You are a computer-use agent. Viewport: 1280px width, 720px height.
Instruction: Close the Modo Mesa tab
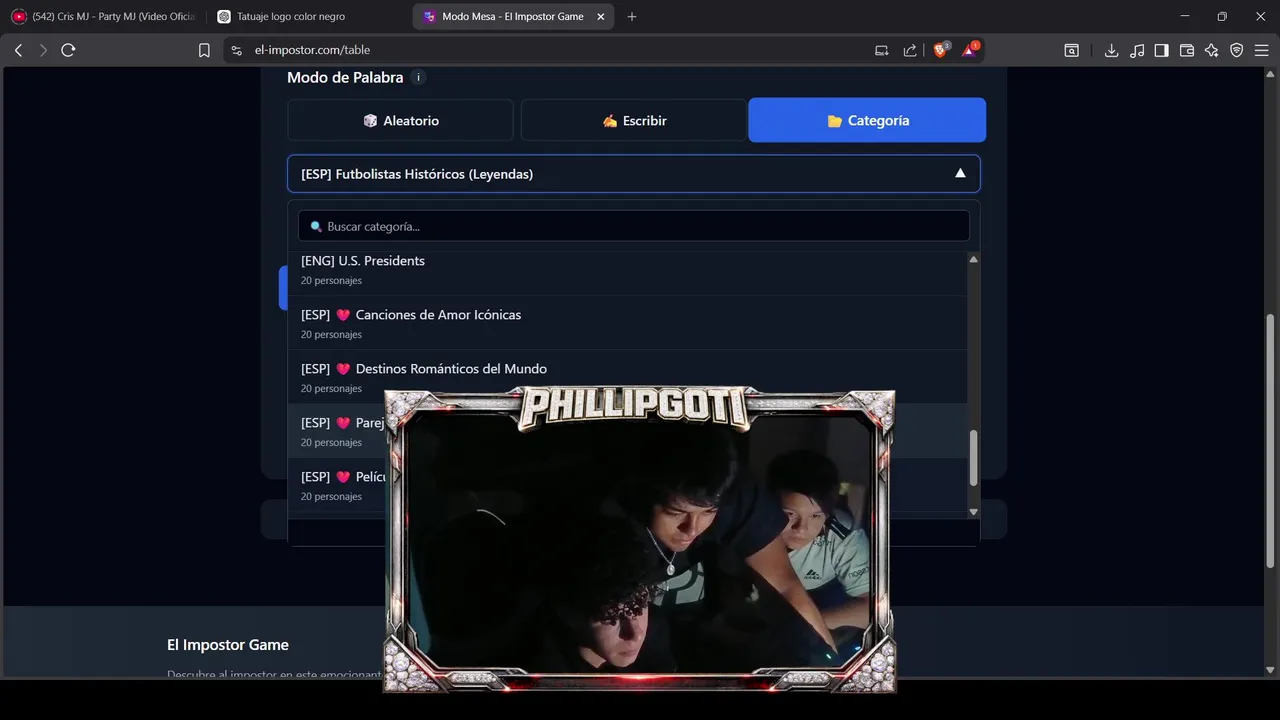pos(600,16)
